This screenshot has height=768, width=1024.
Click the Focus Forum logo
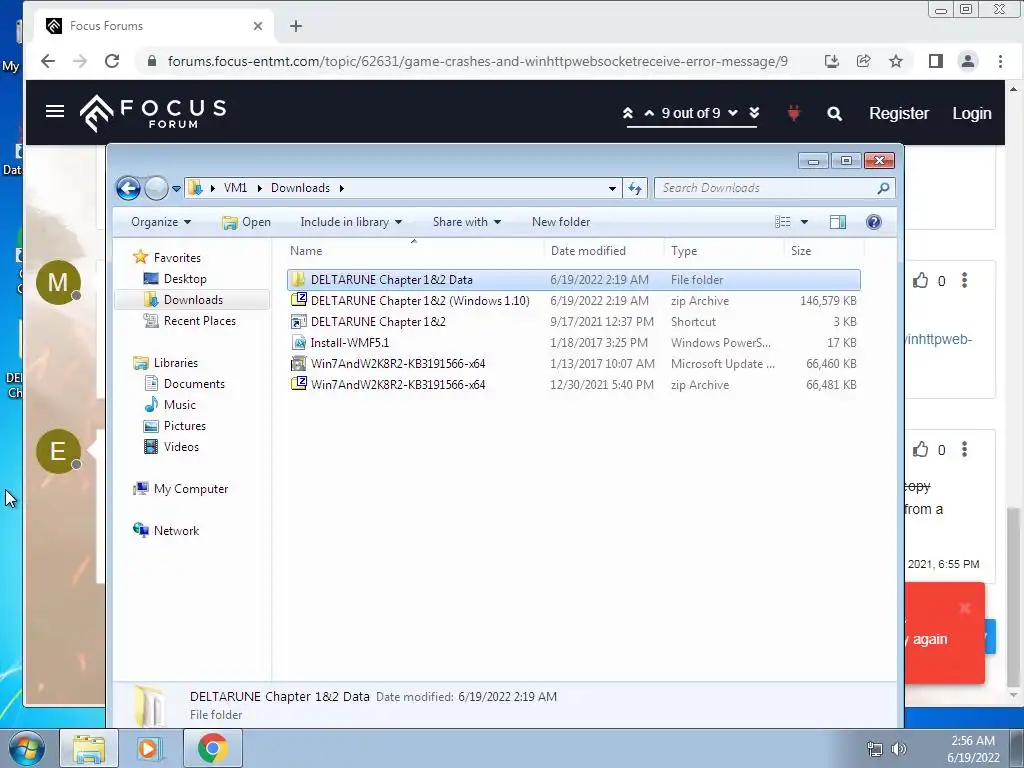(x=153, y=113)
